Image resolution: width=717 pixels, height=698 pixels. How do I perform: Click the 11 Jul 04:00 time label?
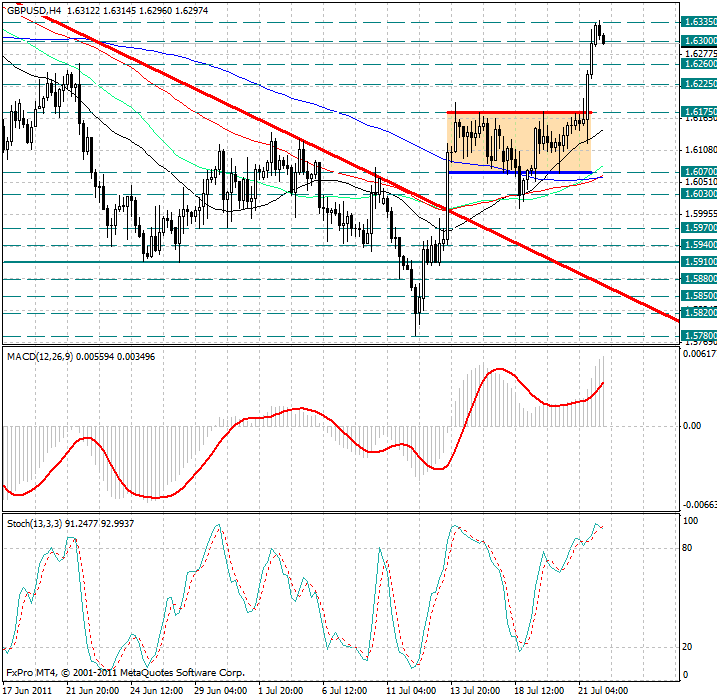[x=413, y=690]
